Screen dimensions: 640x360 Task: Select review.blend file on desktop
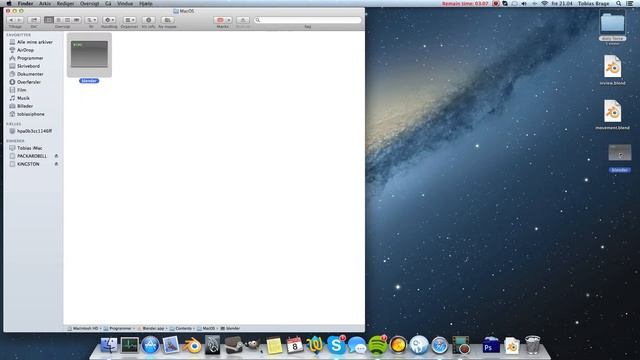[612, 67]
